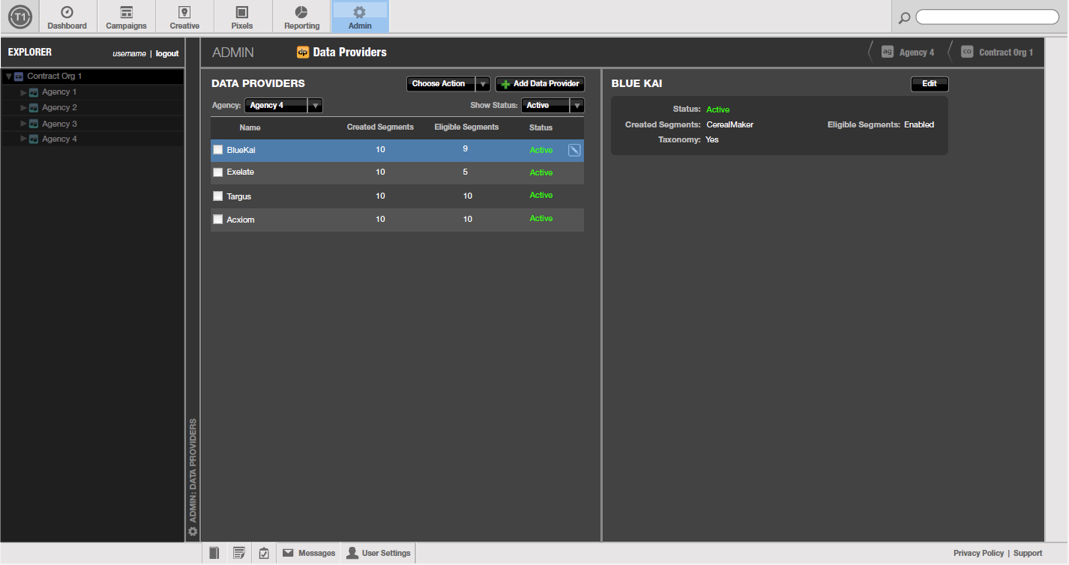
Task: Open the Agency filter dropdown
Action: [283, 106]
